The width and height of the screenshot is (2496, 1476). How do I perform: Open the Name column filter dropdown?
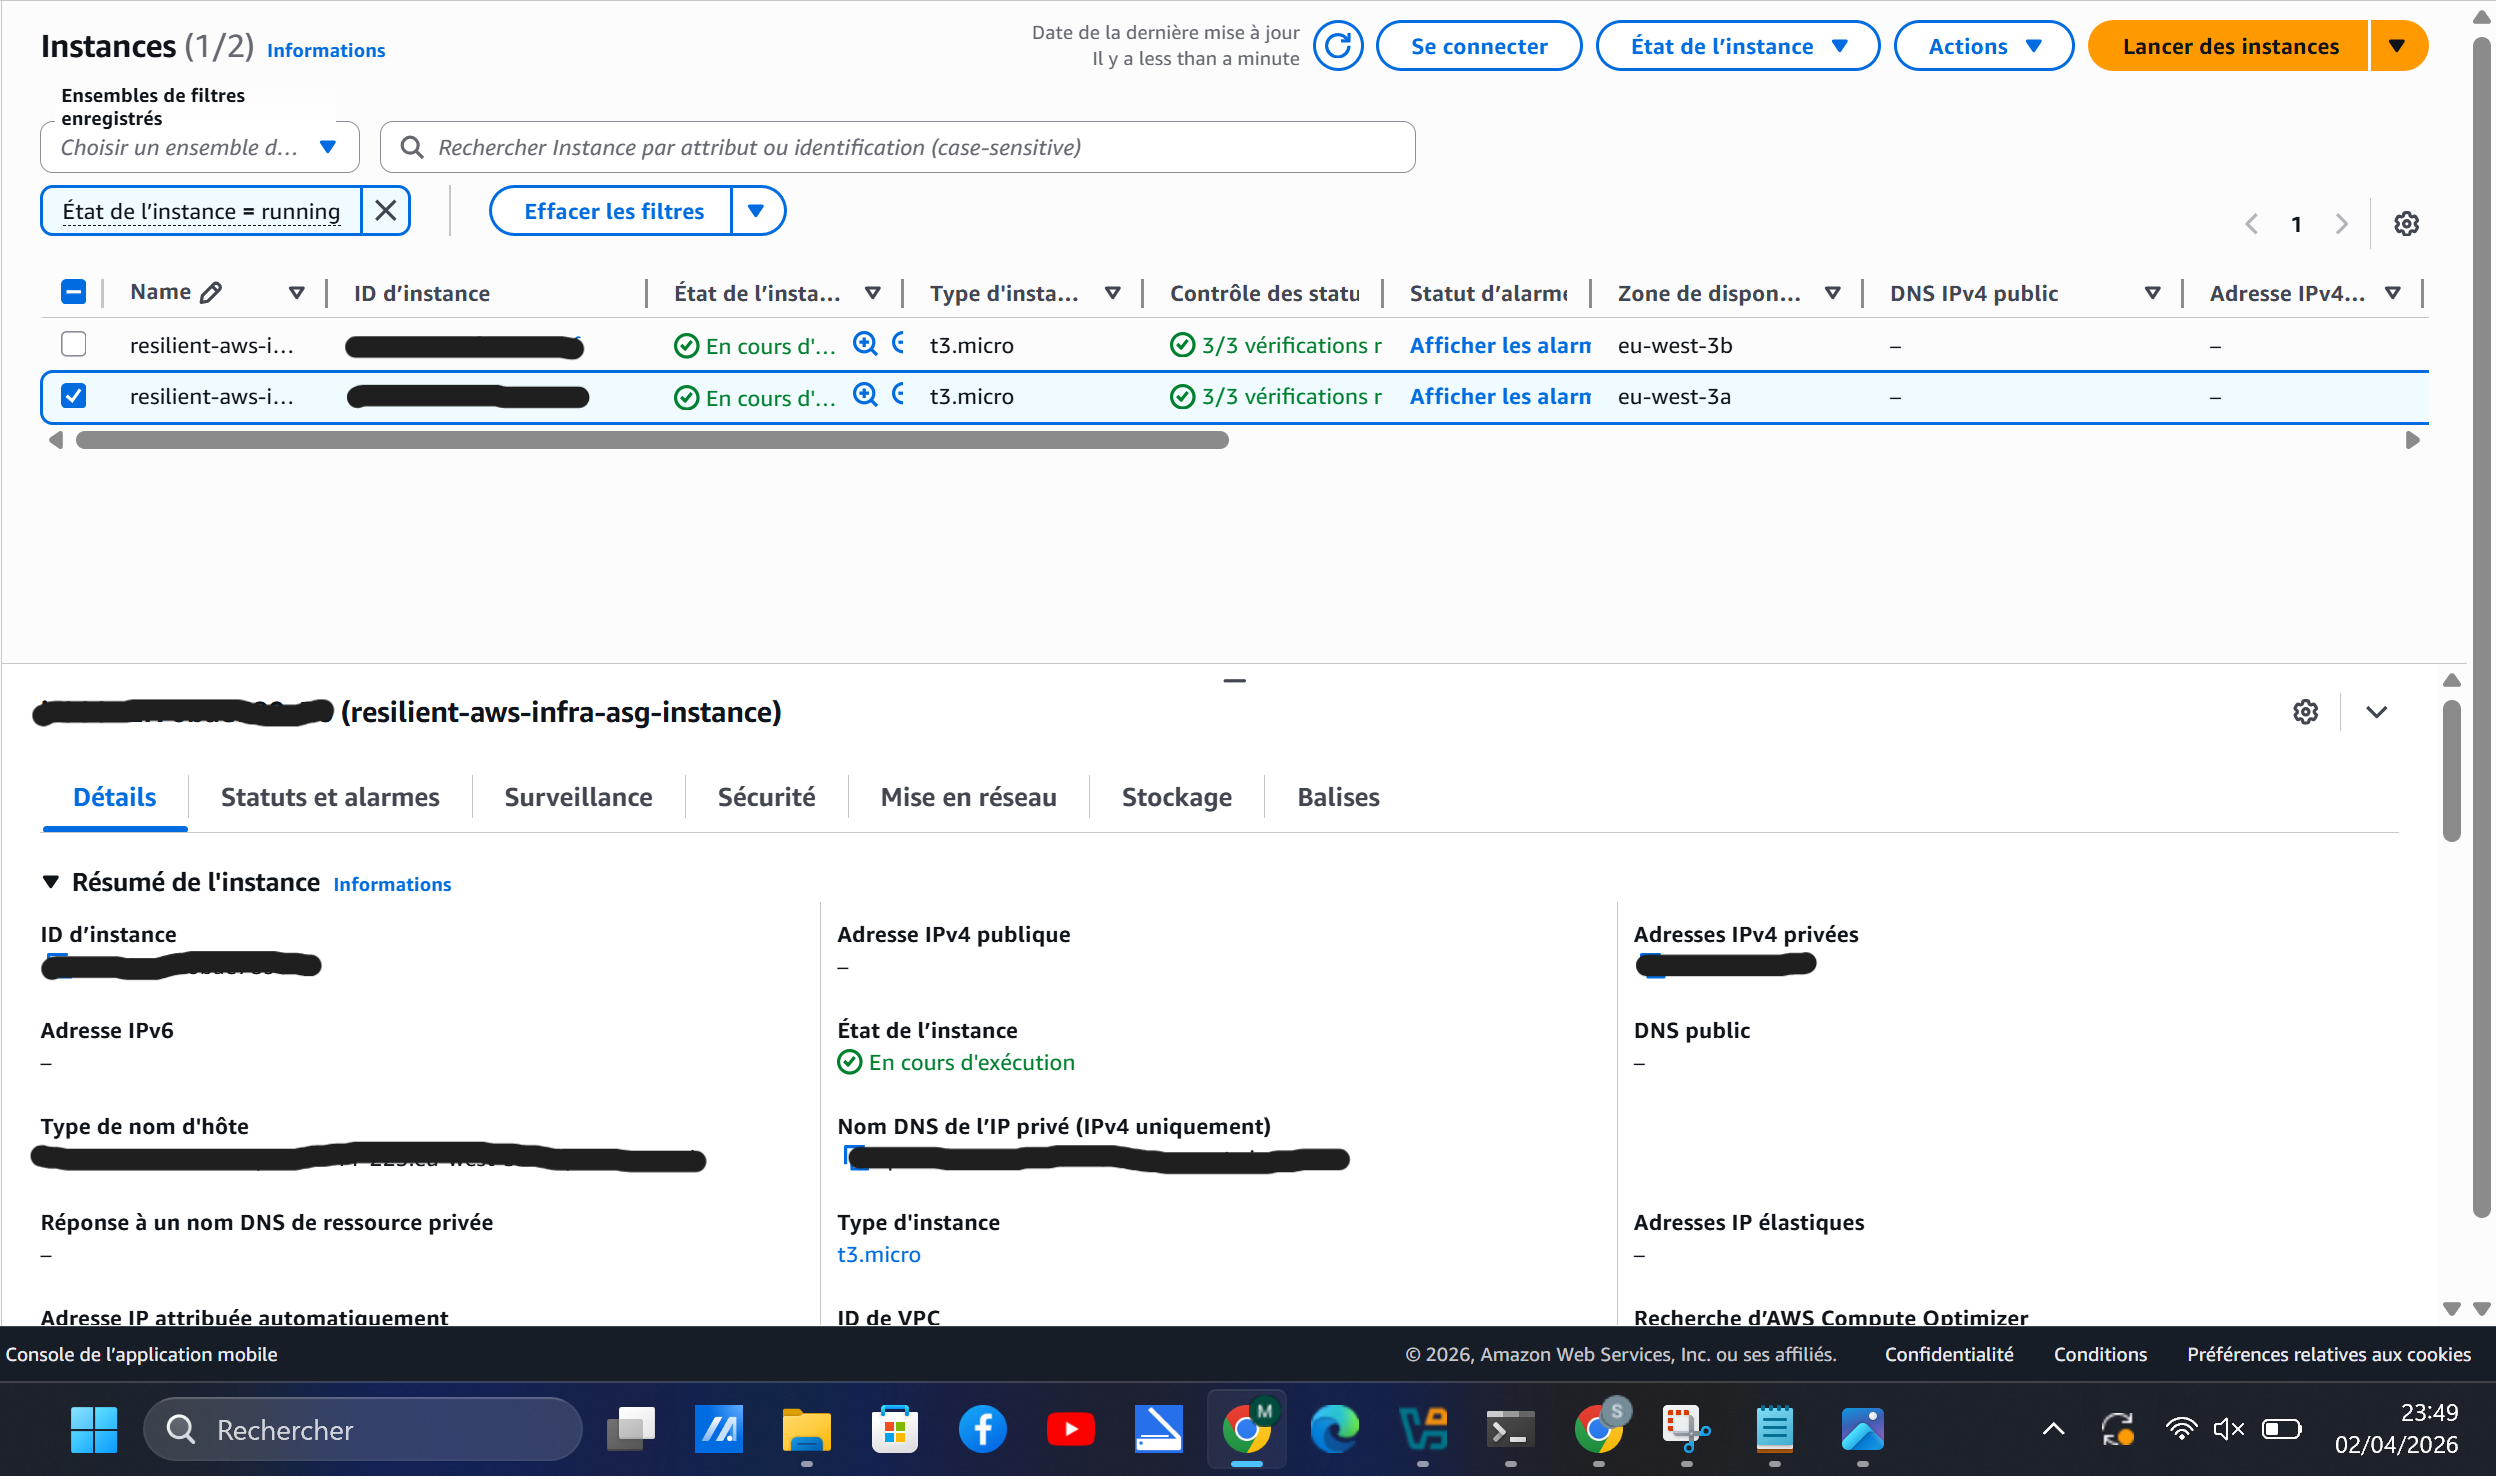(297, 292)
